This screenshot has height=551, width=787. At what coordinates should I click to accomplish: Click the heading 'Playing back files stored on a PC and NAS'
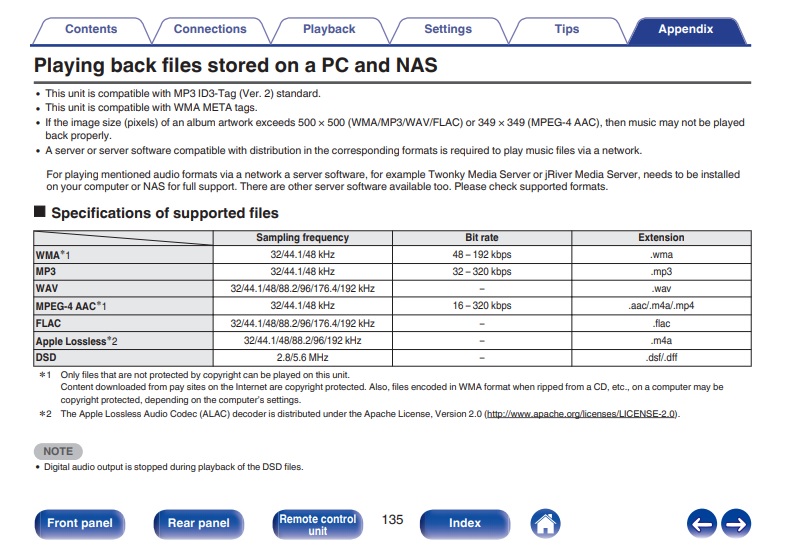tap(235, 66)
